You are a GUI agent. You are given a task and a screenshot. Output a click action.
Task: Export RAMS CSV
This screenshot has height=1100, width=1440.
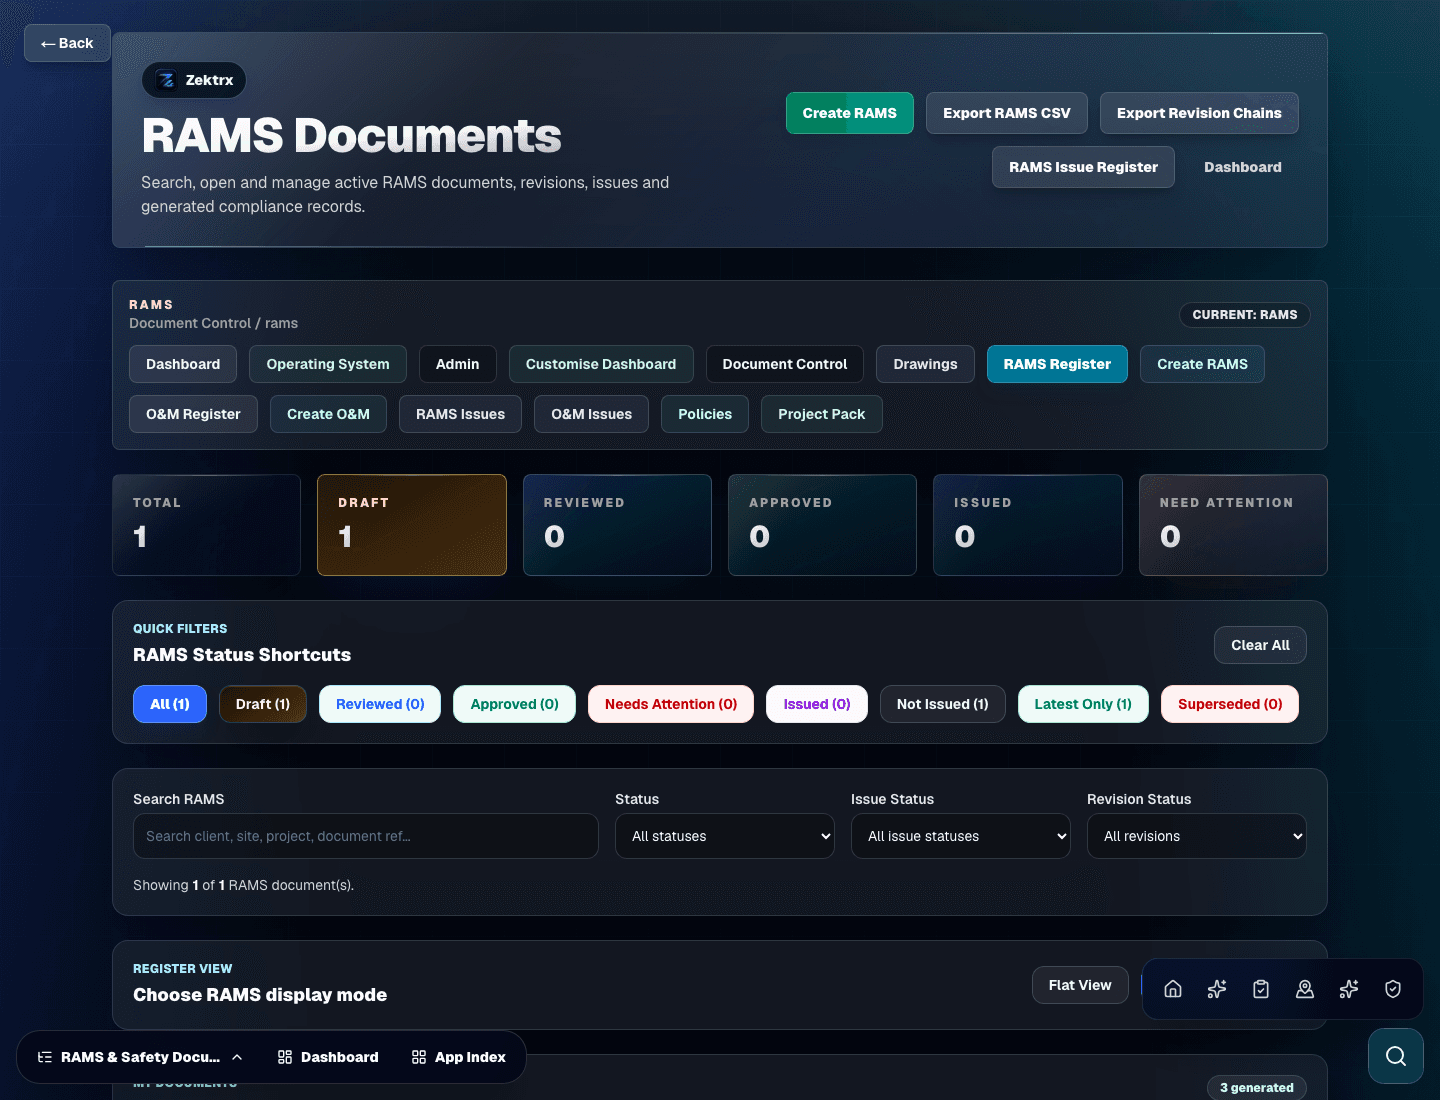click(x=1006, y=113)
